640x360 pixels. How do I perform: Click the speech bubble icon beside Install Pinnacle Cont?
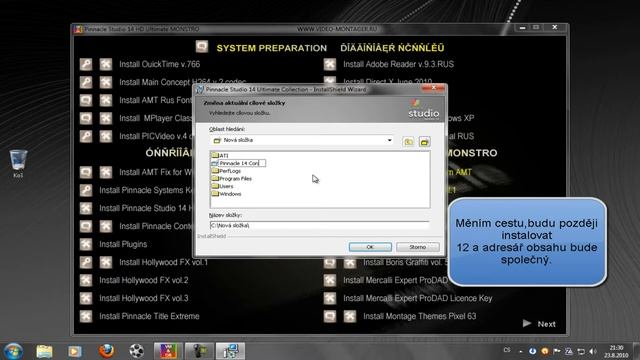coord(86,226)
